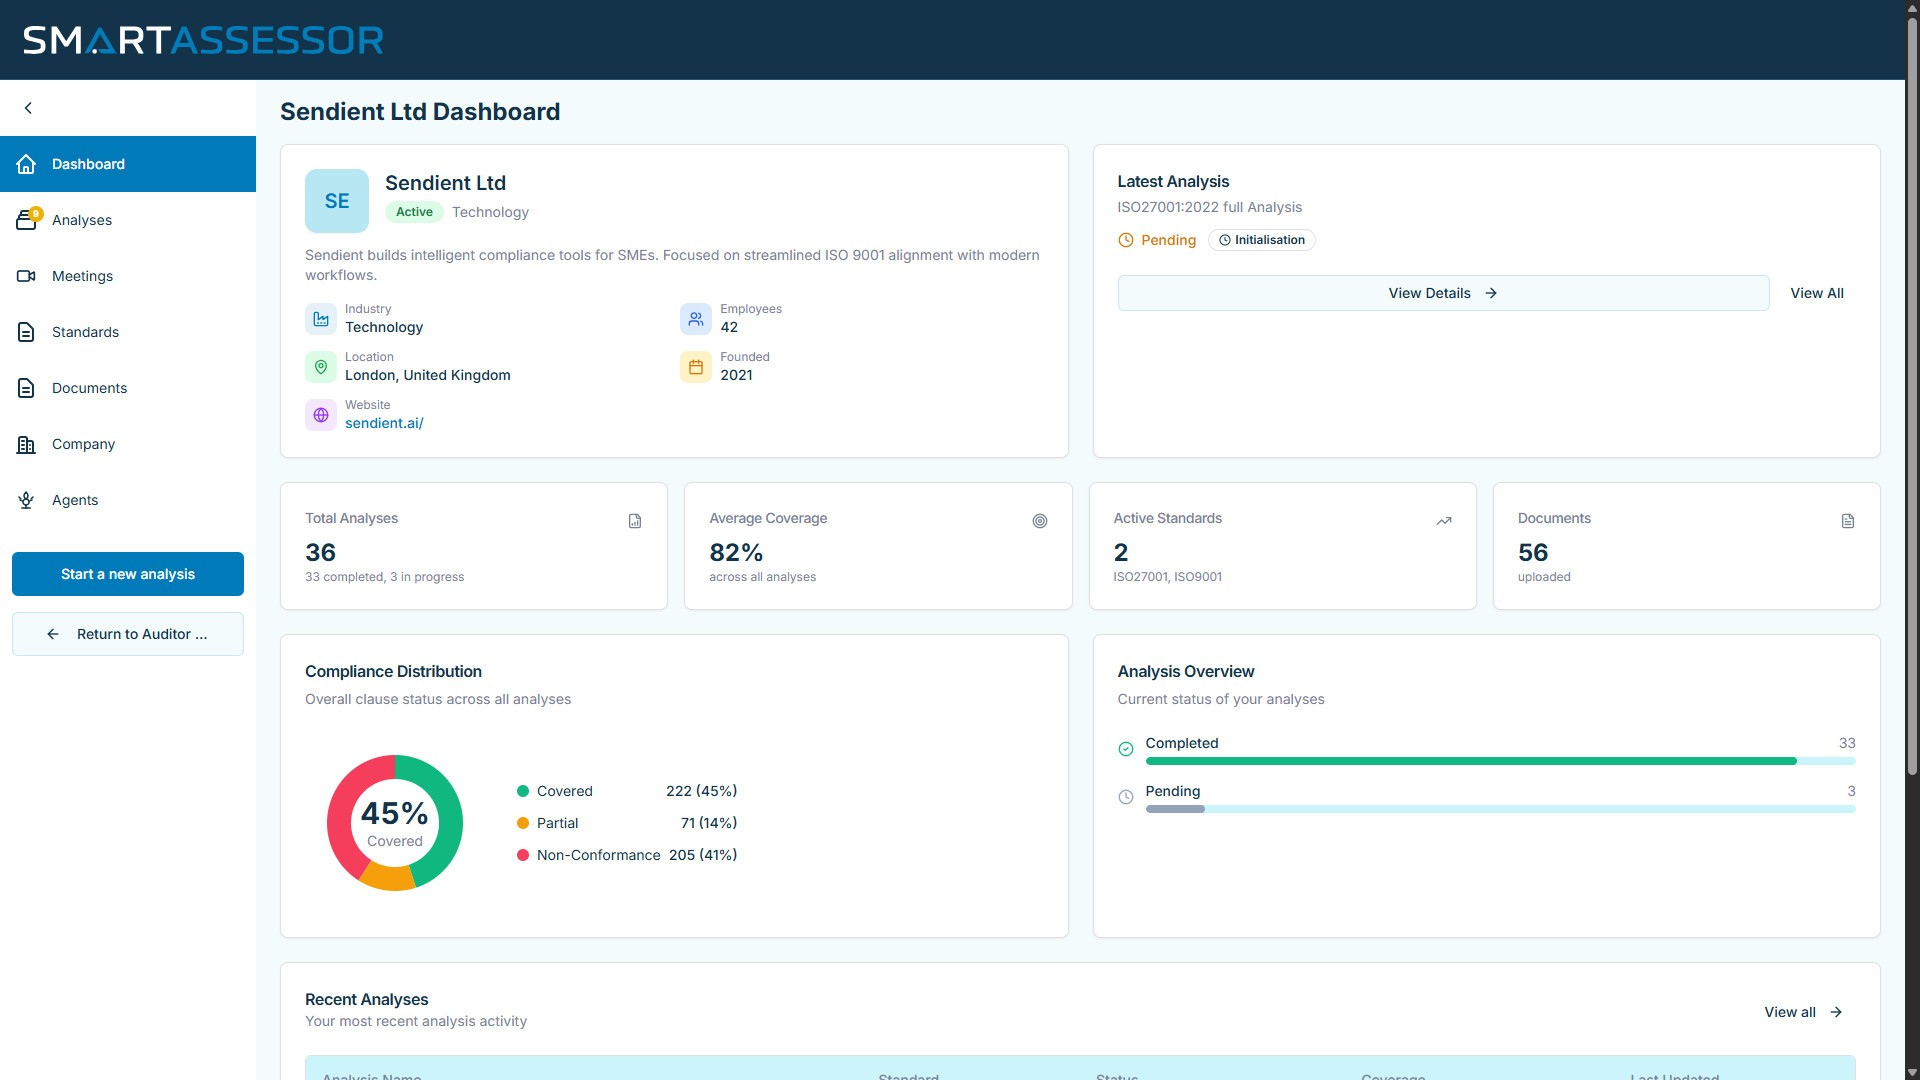Viewport: 1920px width, 1080px height.
Task: Click the Average Coverage target icon
Action: pos(1039,521)
